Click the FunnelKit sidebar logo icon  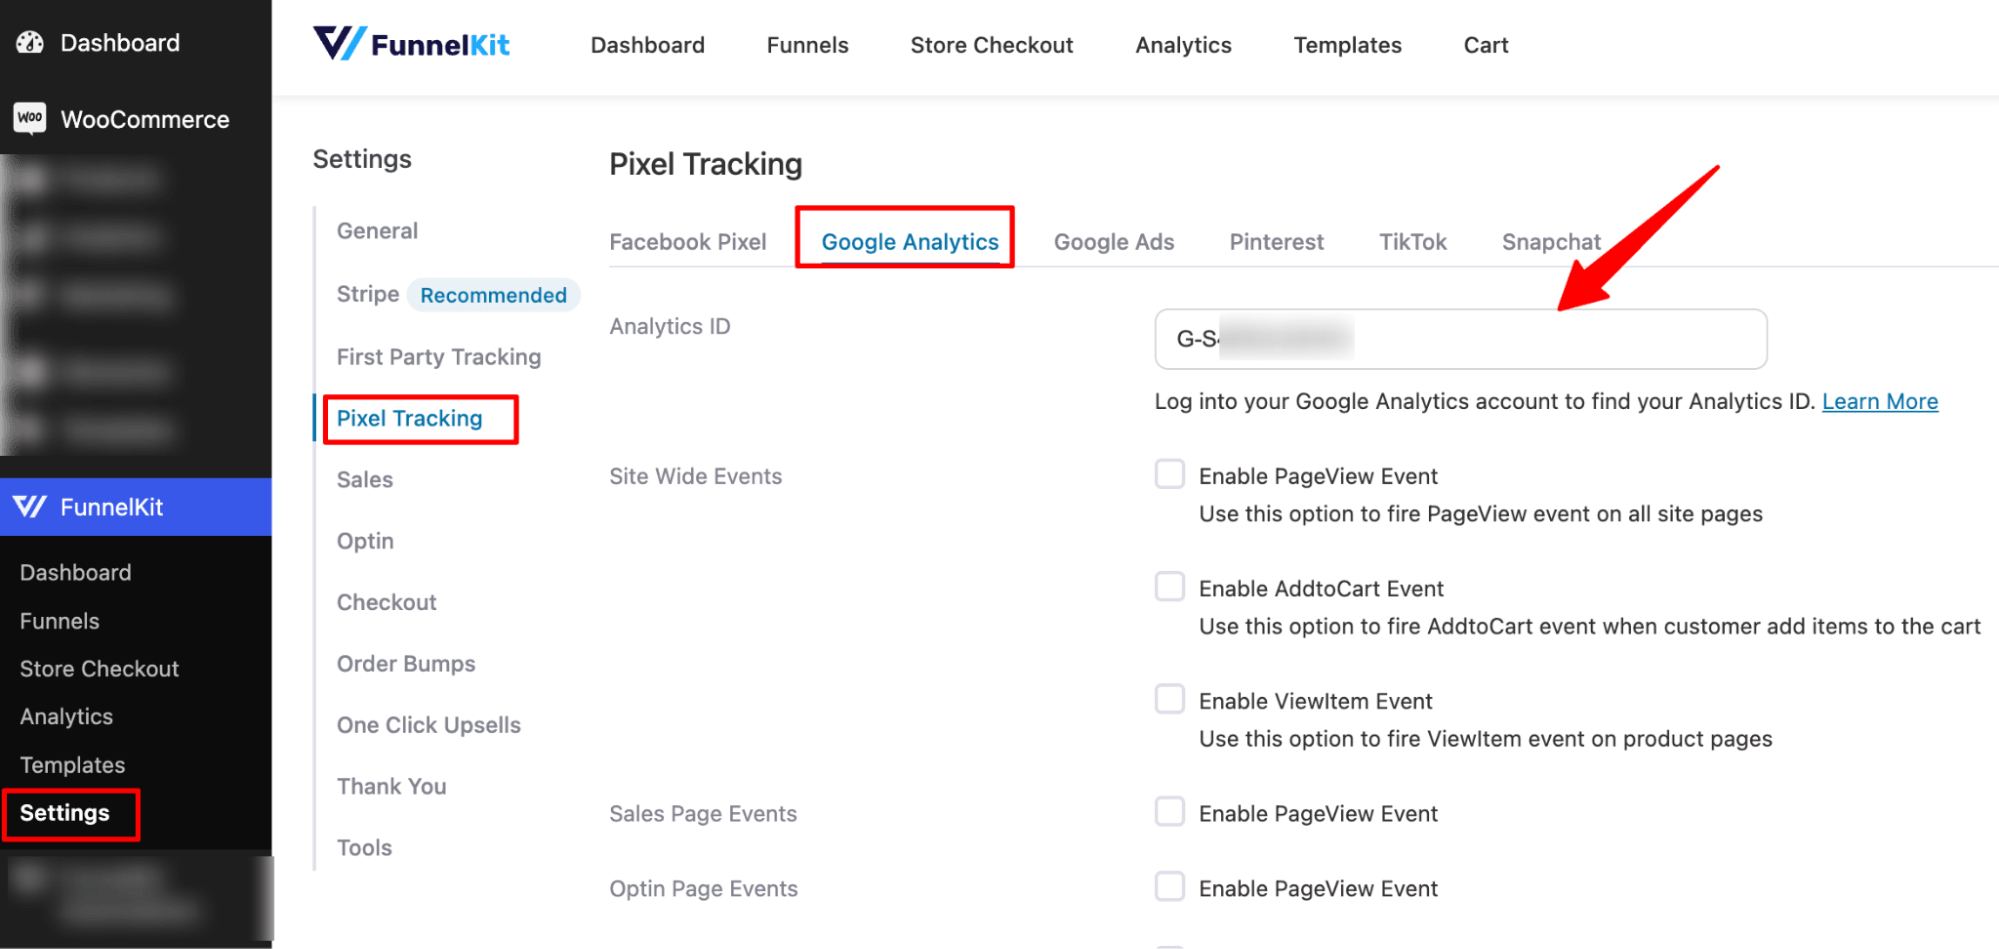[x=30, y=507]
